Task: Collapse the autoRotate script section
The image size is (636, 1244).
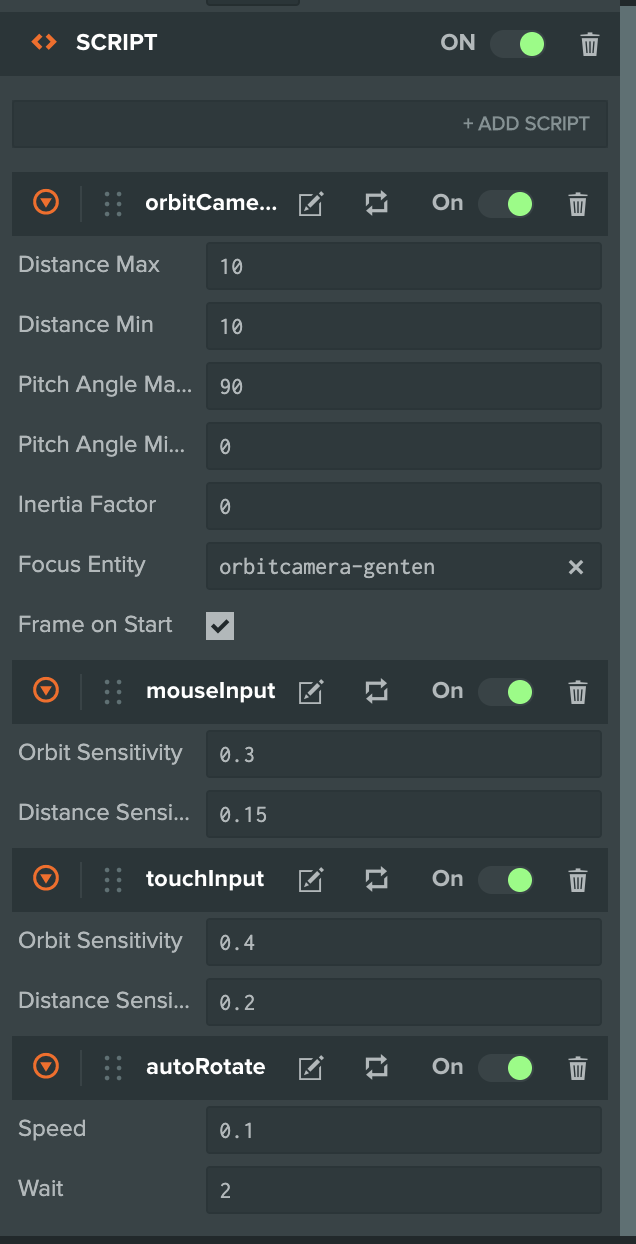Action: (46, 1066)
